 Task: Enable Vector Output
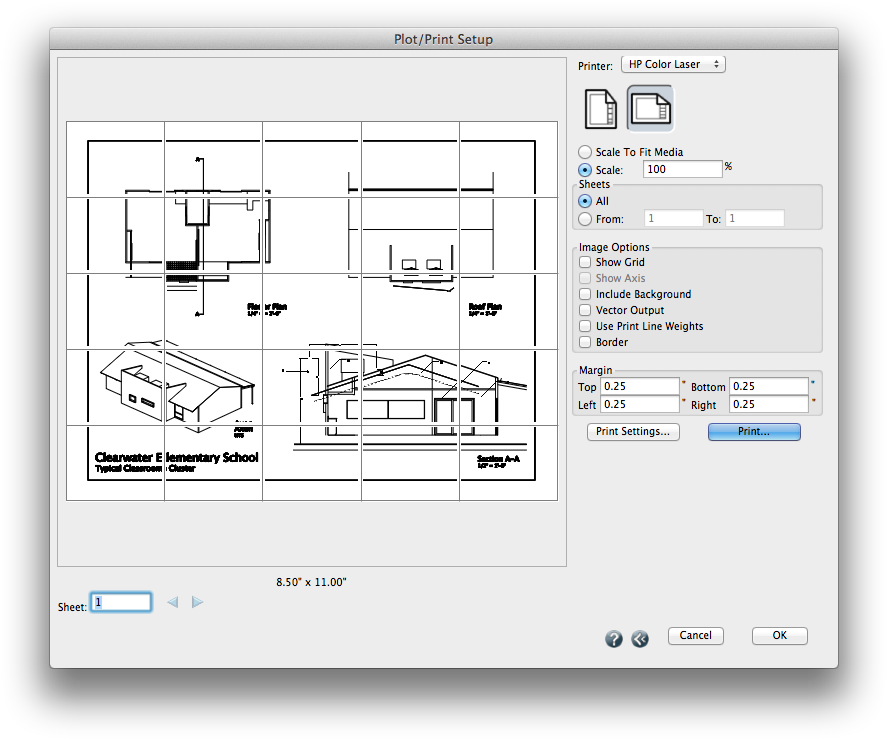click(584, 310)
